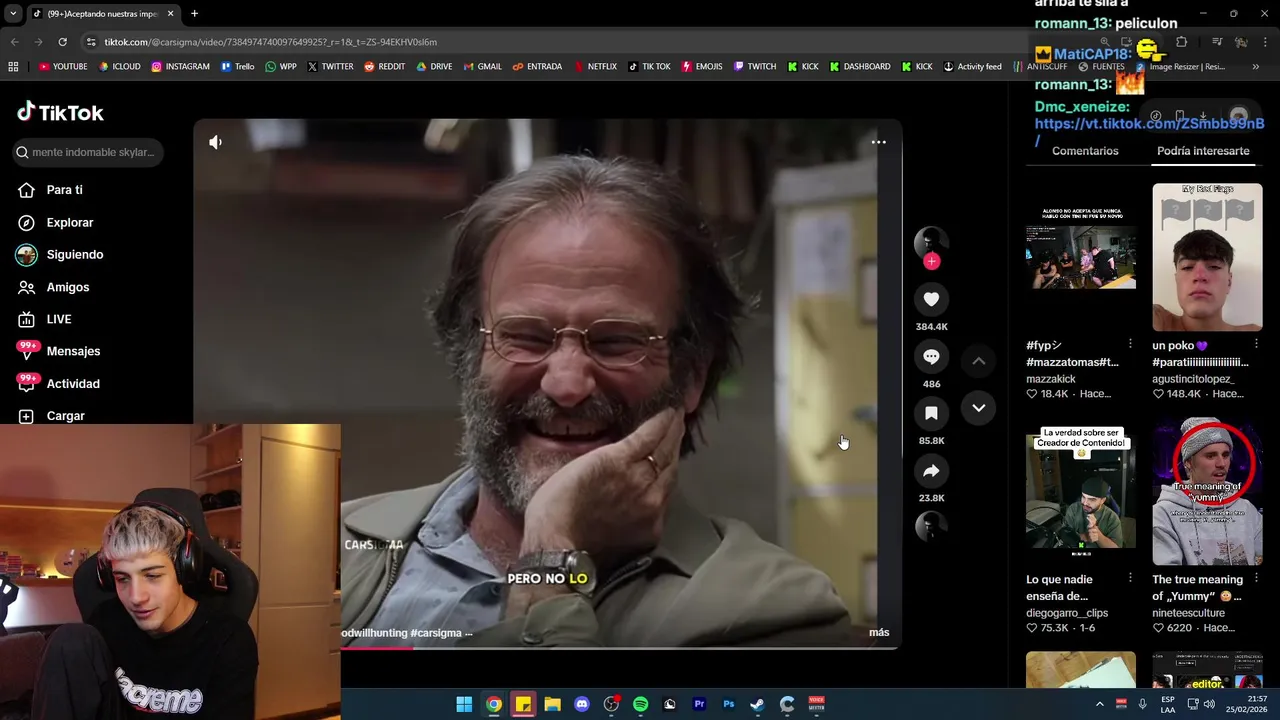Open options for 'Lo que nadie enseña' video
The image size is (1280, 720).
(x=1130, y=578)
